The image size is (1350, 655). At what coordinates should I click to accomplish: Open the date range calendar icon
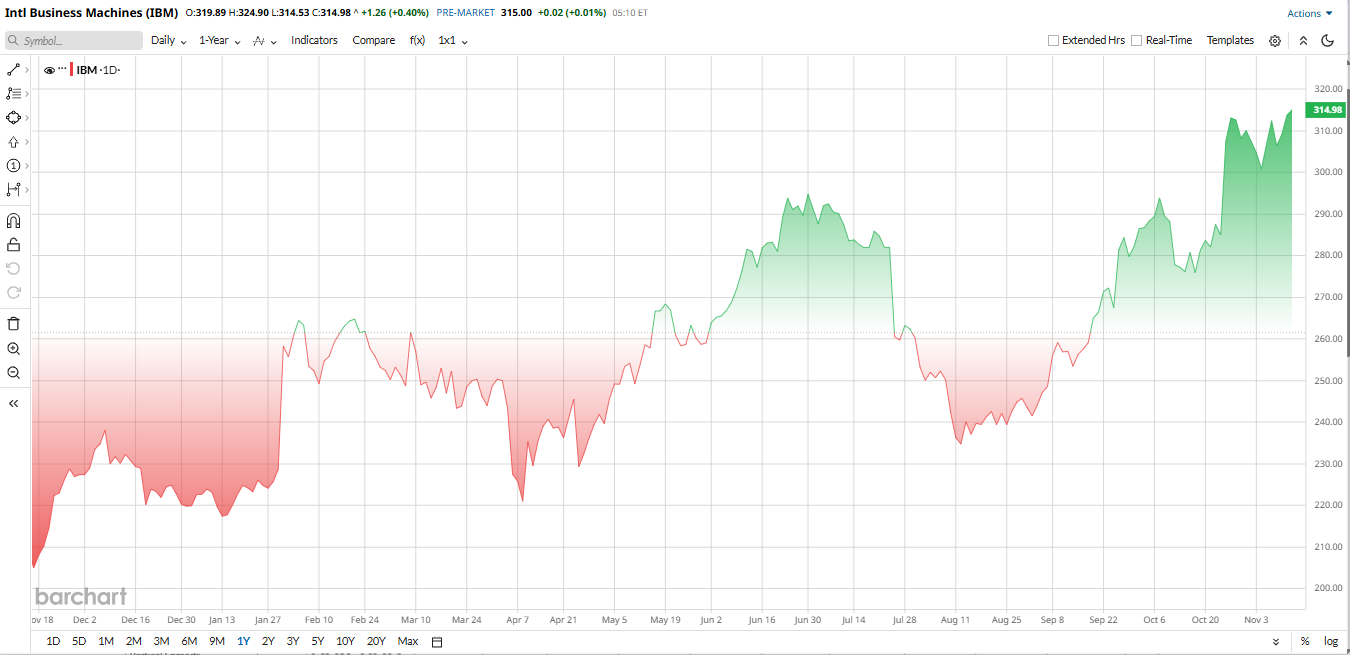click(437, 642)
